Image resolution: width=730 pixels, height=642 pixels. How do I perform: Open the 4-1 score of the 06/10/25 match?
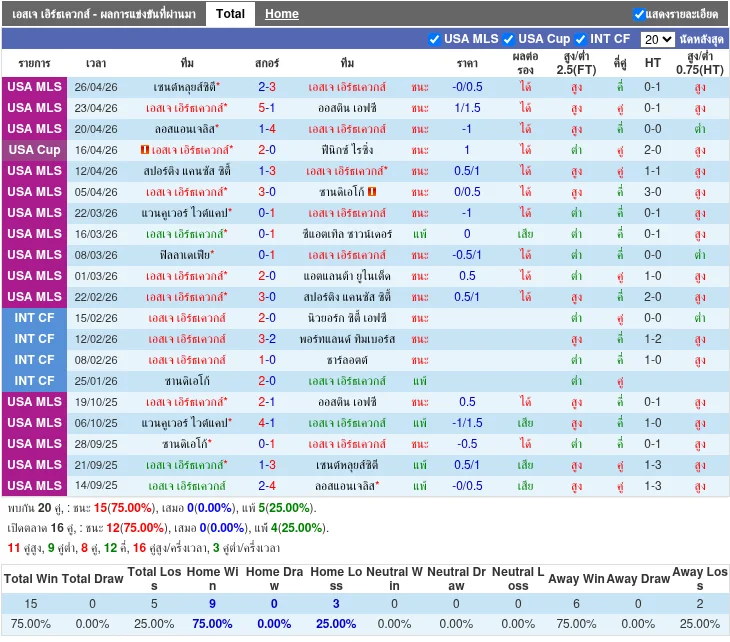[x=267, y=423]
